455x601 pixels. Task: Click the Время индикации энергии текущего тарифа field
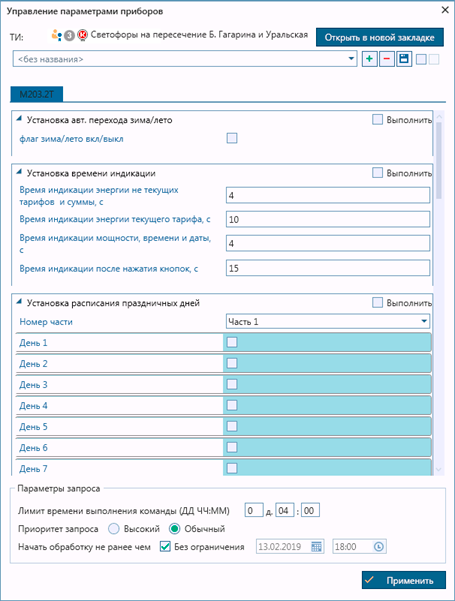pyautogui.click(x=328, y=219)
